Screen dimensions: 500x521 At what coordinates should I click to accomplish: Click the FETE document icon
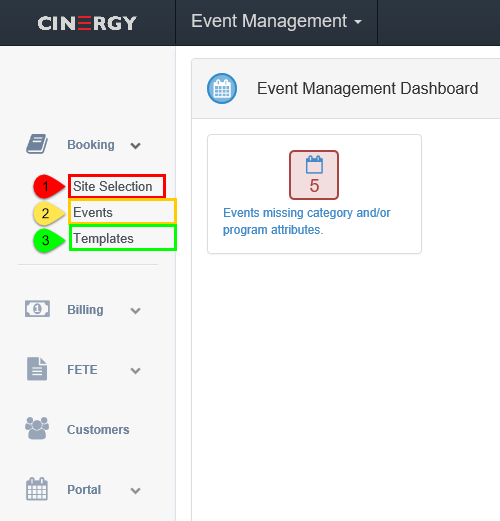tap(37, 369)
